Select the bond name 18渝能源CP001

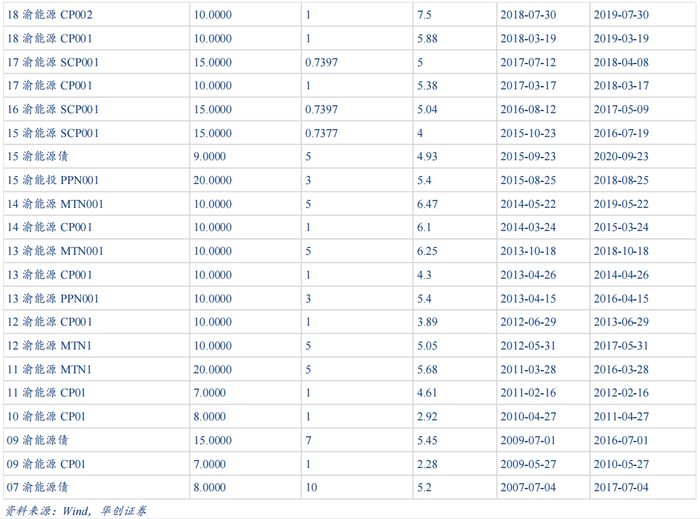[x=50, y=38]
